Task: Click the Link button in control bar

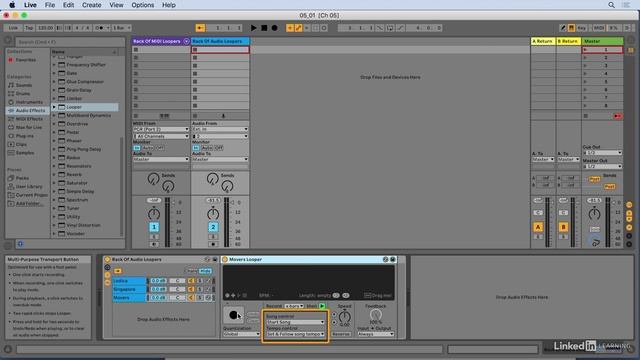Action: click(x=13, y=28)
